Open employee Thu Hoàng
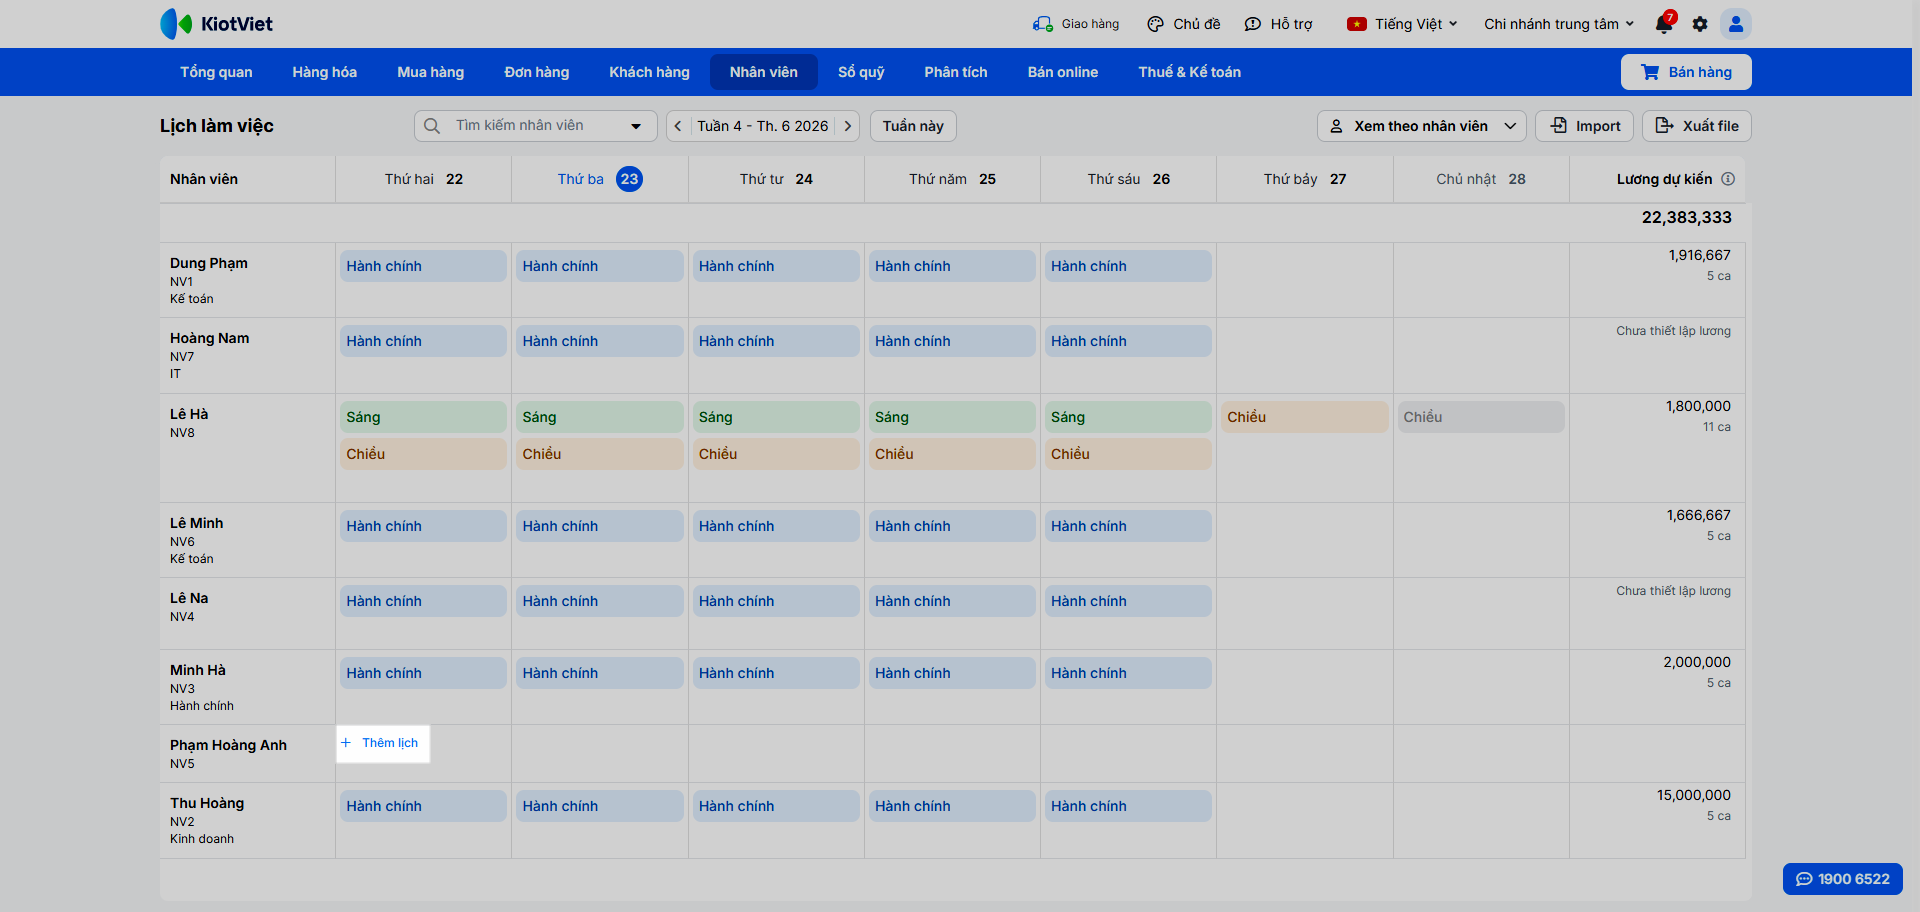Image resolution: width=1920 pixels, height=912 pixels. pyautogui.click(x=206, y=803)
